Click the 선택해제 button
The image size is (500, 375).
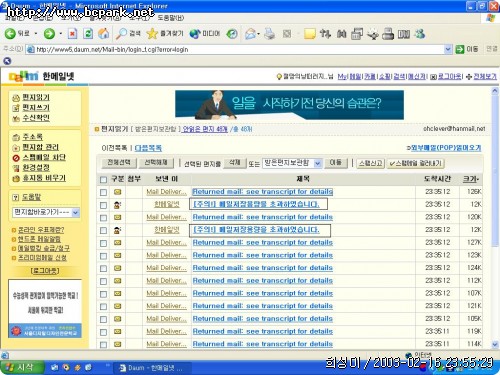pos(156,163)
